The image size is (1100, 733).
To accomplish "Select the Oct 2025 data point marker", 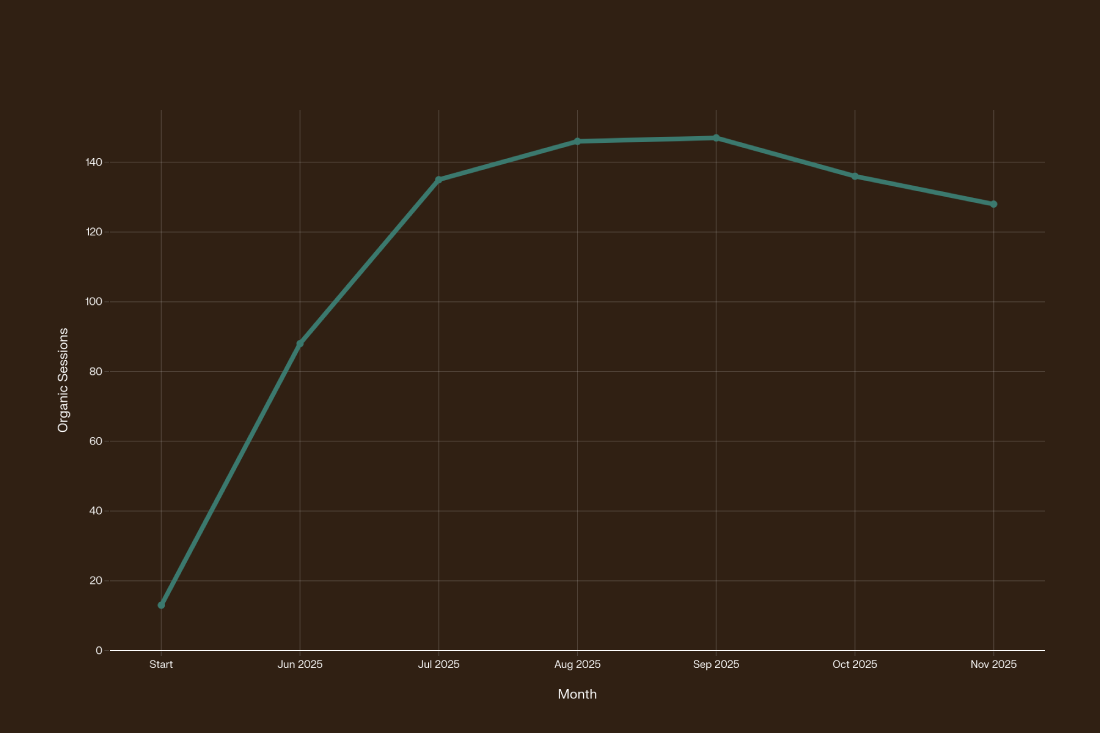I will pos(855,176).
